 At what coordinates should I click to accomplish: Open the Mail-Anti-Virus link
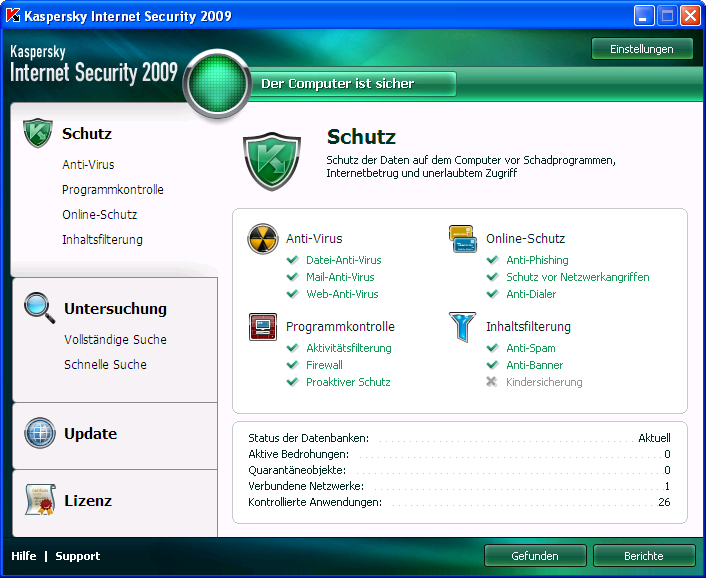[x=340, y=277]
